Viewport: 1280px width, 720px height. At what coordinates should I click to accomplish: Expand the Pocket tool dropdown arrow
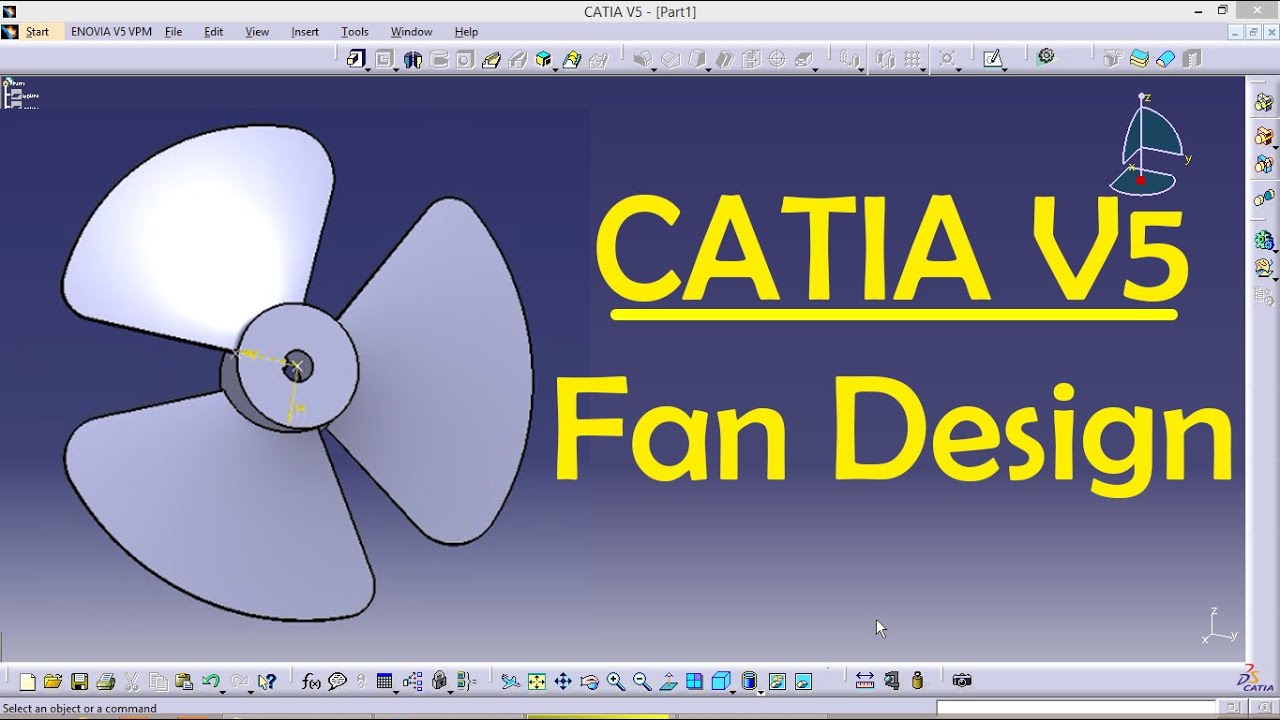tap(397, 70)
